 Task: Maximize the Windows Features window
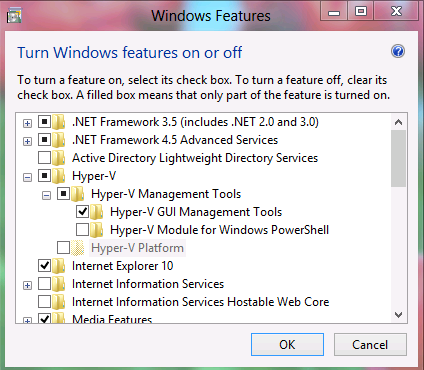pos(361,11)
